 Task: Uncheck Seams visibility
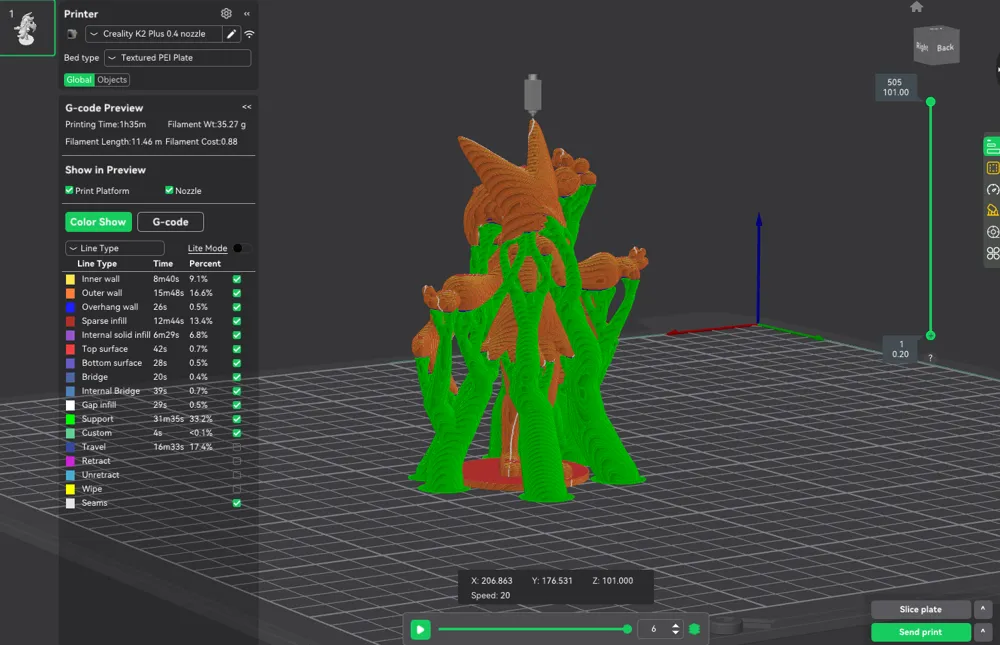[x=237, y=503]
